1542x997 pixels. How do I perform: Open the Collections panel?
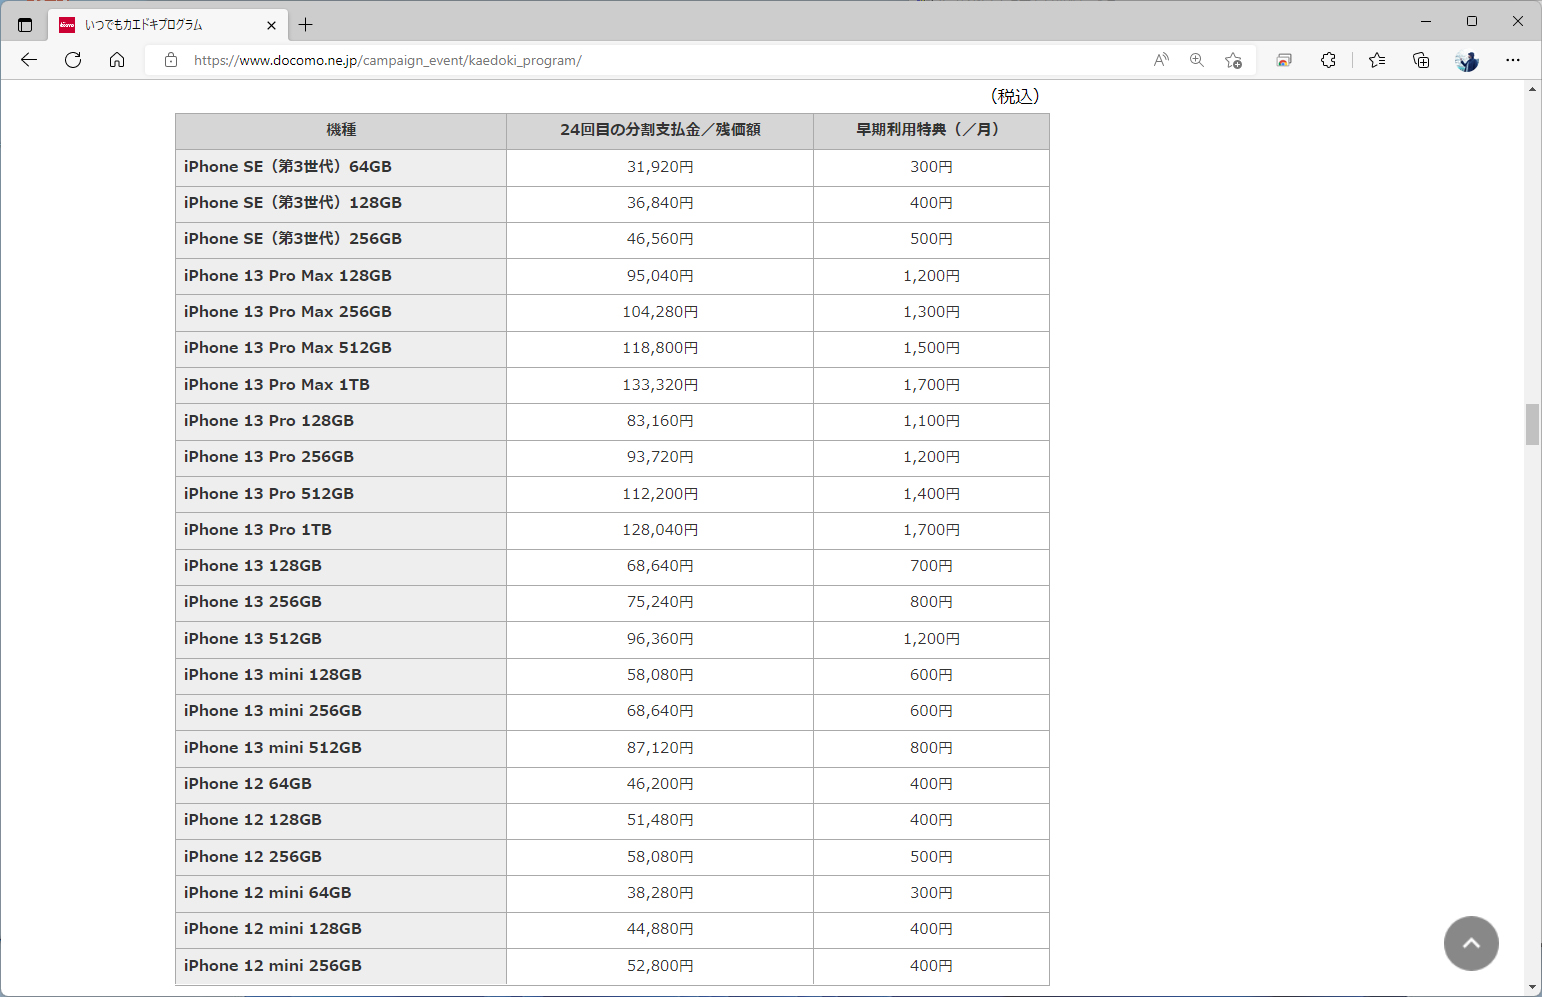pos(1421,60)
